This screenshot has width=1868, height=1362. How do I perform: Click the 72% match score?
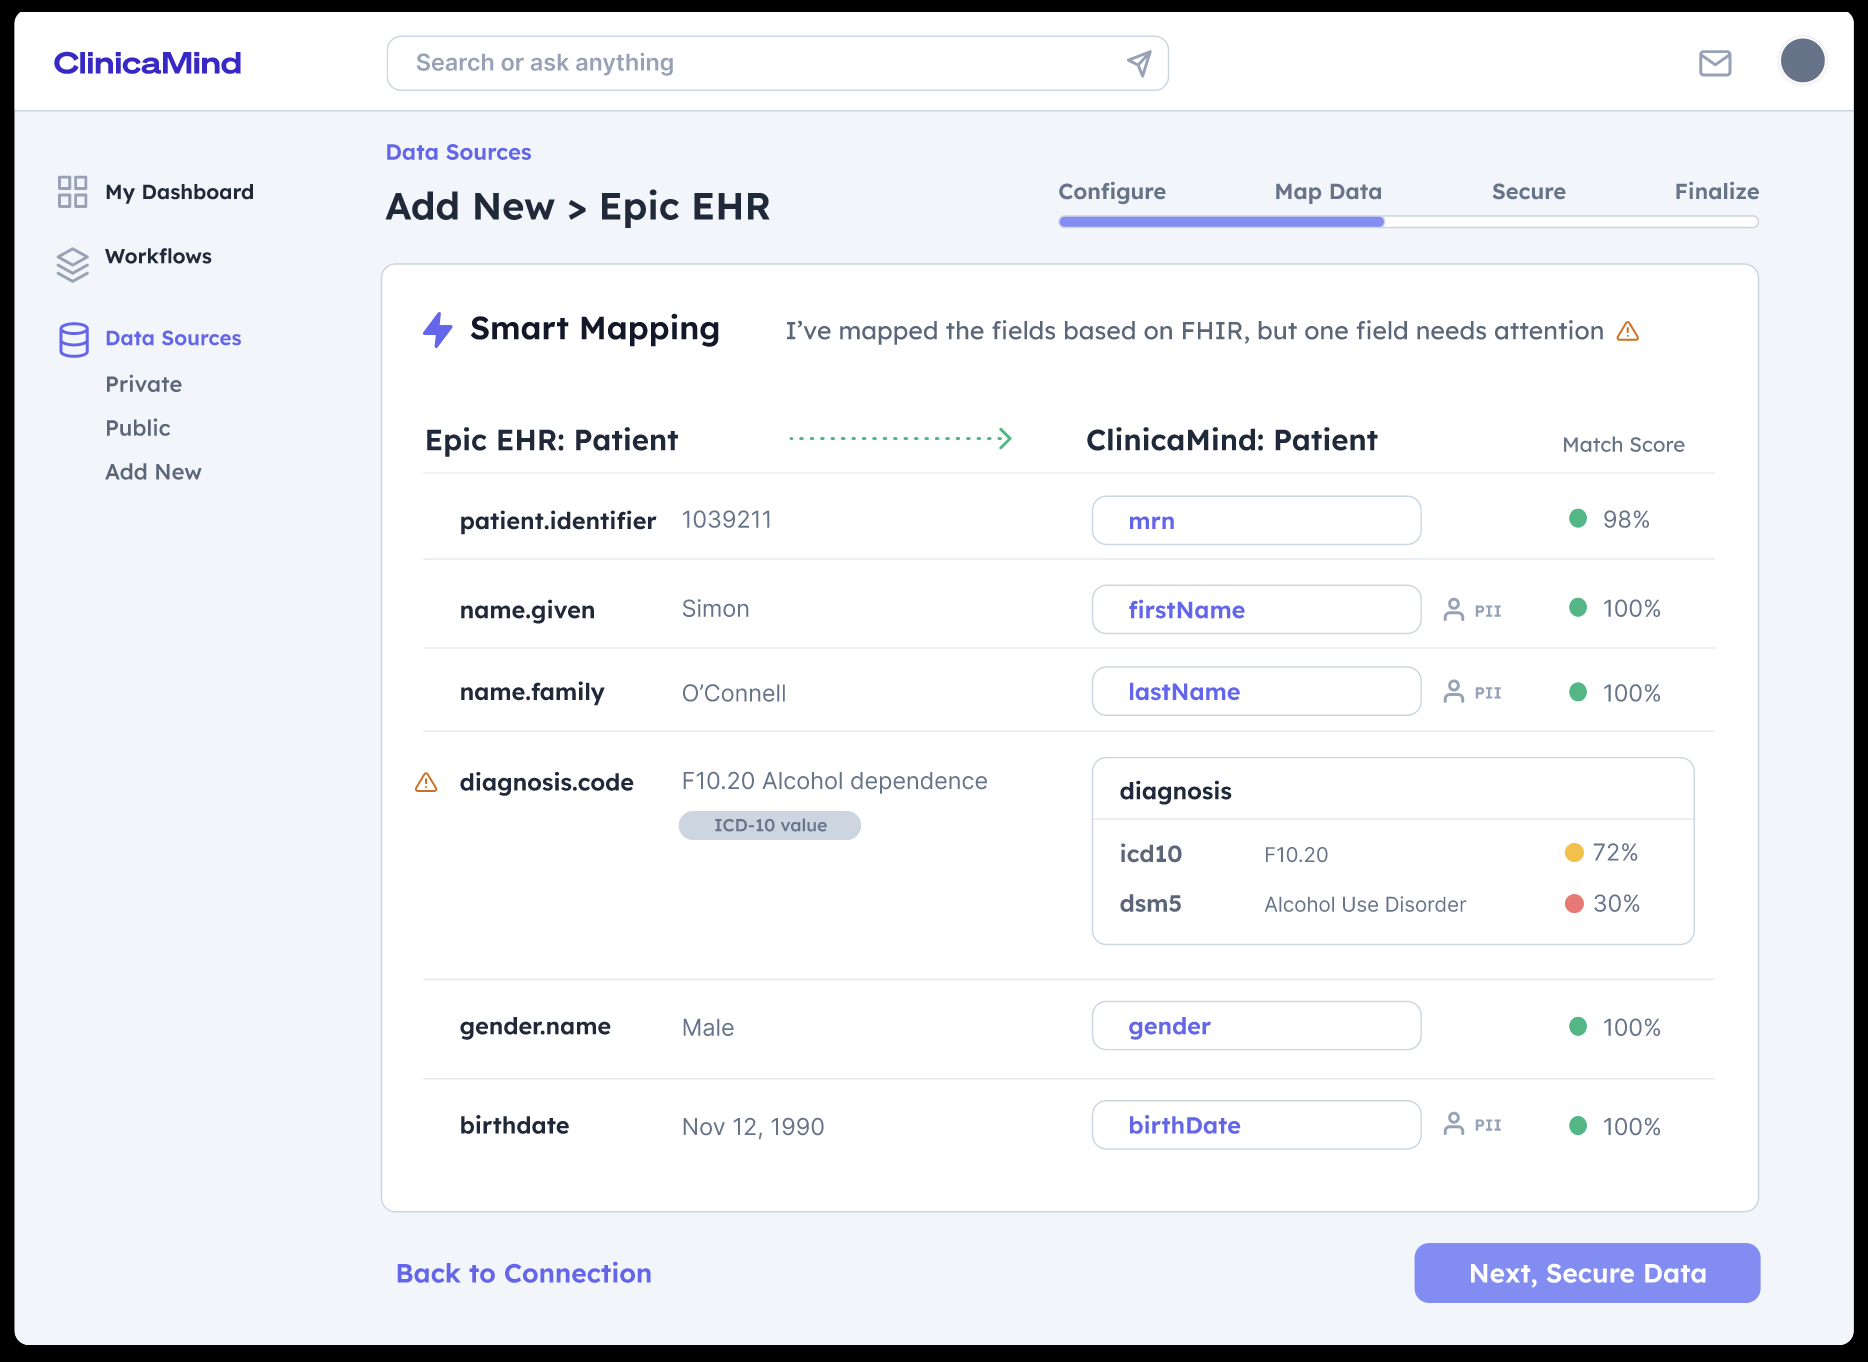pyautogui.click(x=1615, y=852)
